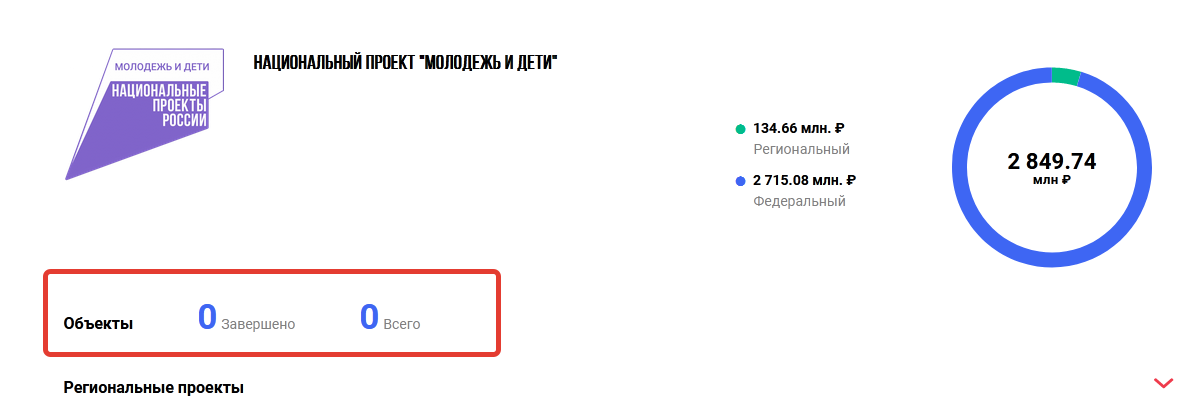Click the Завершено objects counter zero
The width and height of the screenshot is (1193, 419).
[x=207, y=317]
